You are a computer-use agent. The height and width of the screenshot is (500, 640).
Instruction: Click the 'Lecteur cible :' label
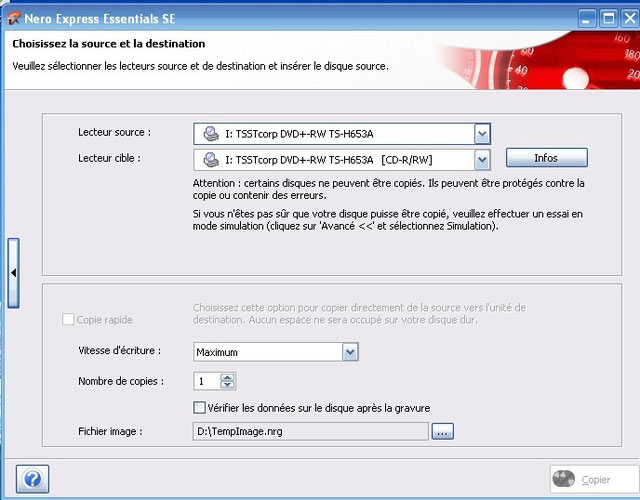point(109,158)
